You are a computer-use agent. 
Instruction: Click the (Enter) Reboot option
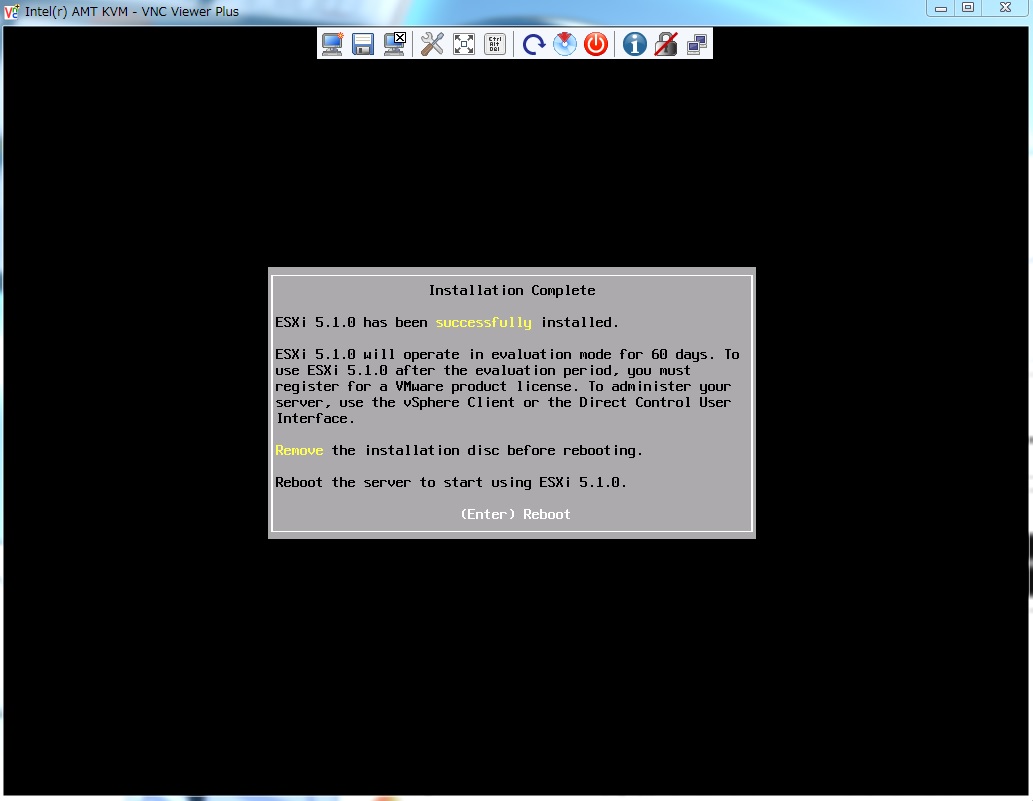515,514
